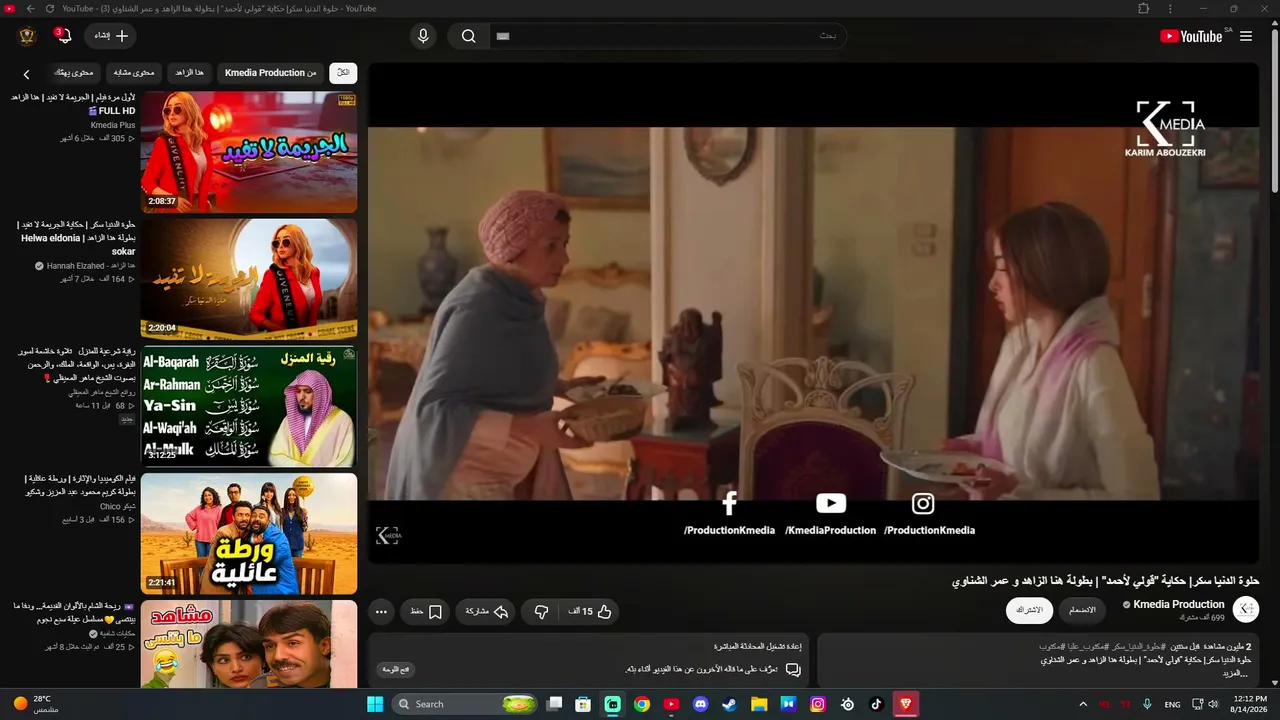Screen dimensions: 1280x720
Task: Click the الاشتراك subscribe button
Action: pos(1029,610)
